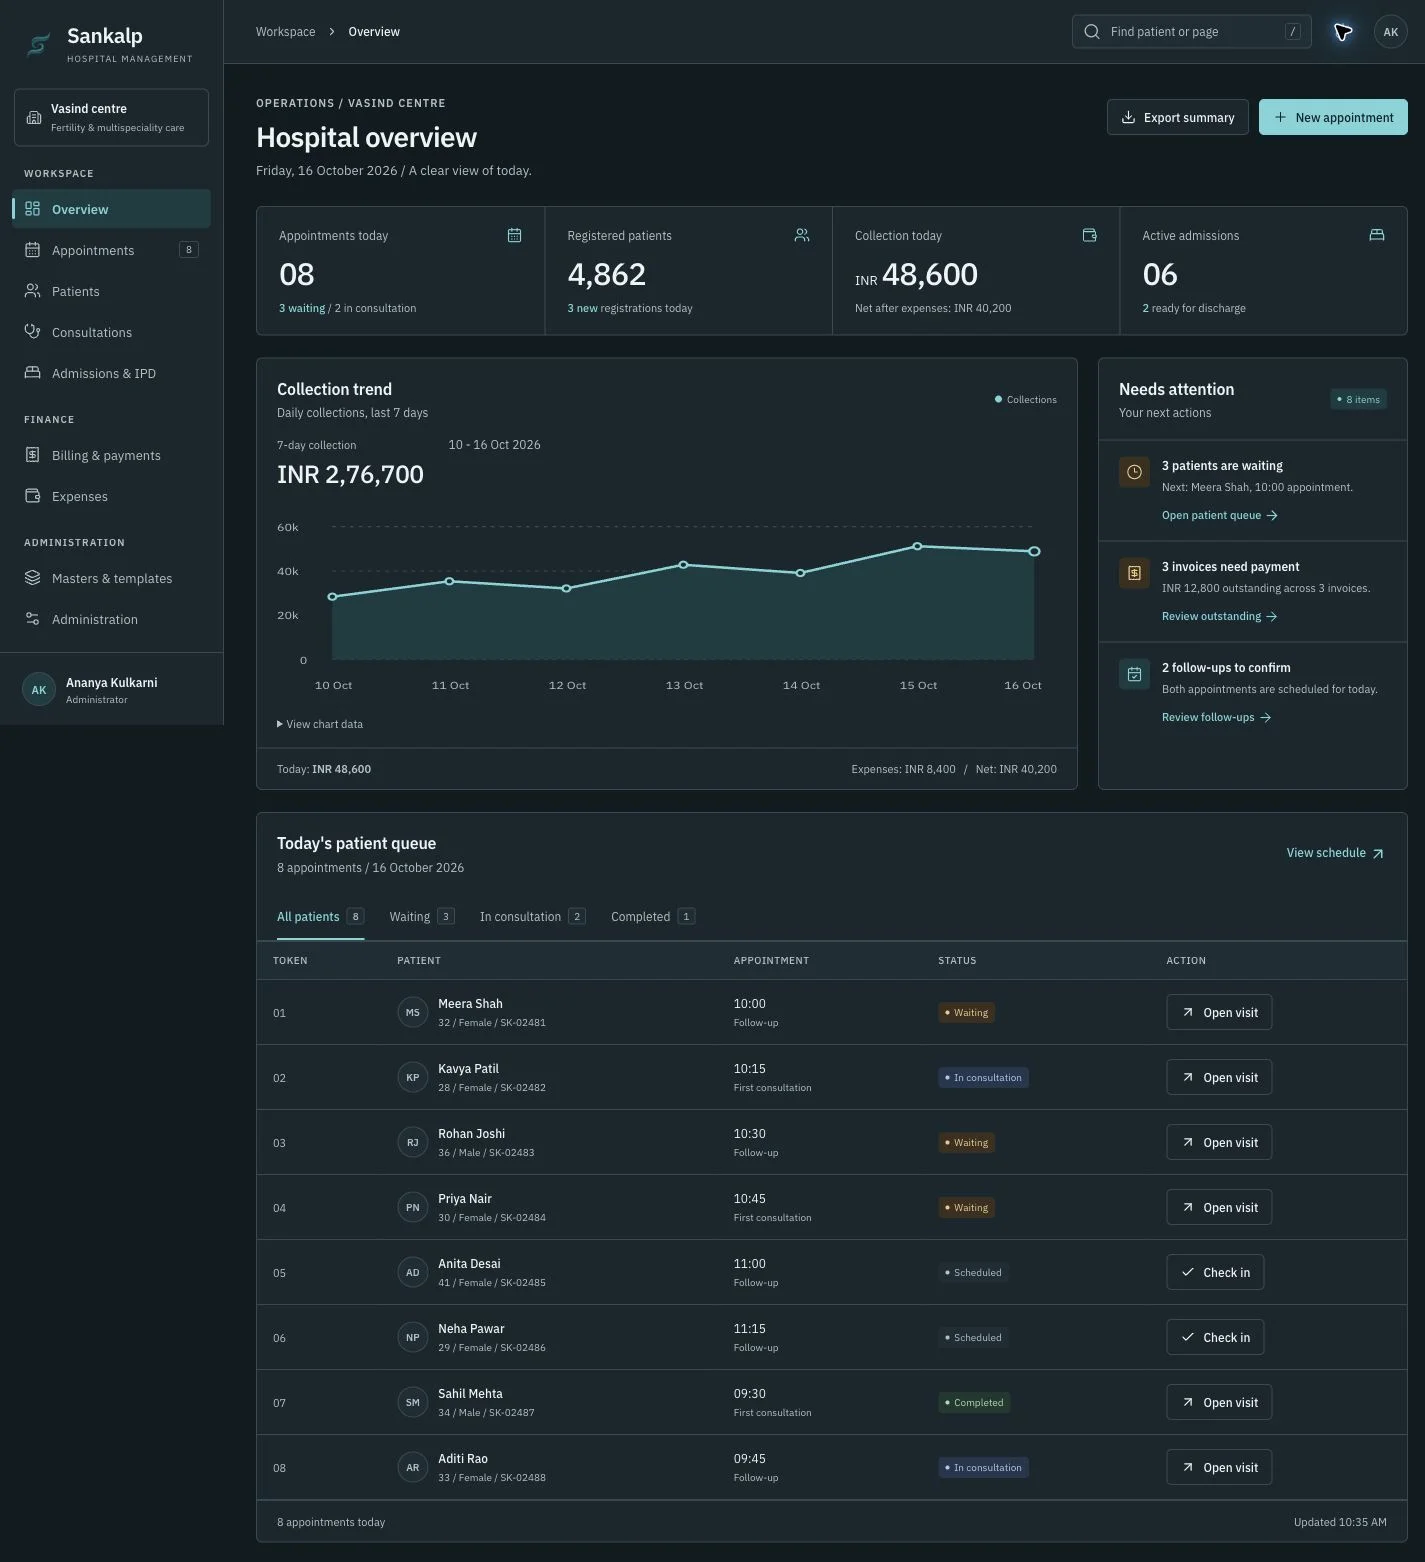
Task: Check in Neha Pawar
Action: click(x=1215, y=1337)
